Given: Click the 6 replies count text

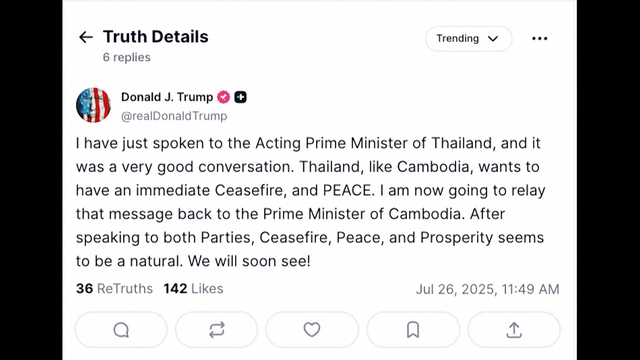Looking at the screenshot, I should point(127,57).
